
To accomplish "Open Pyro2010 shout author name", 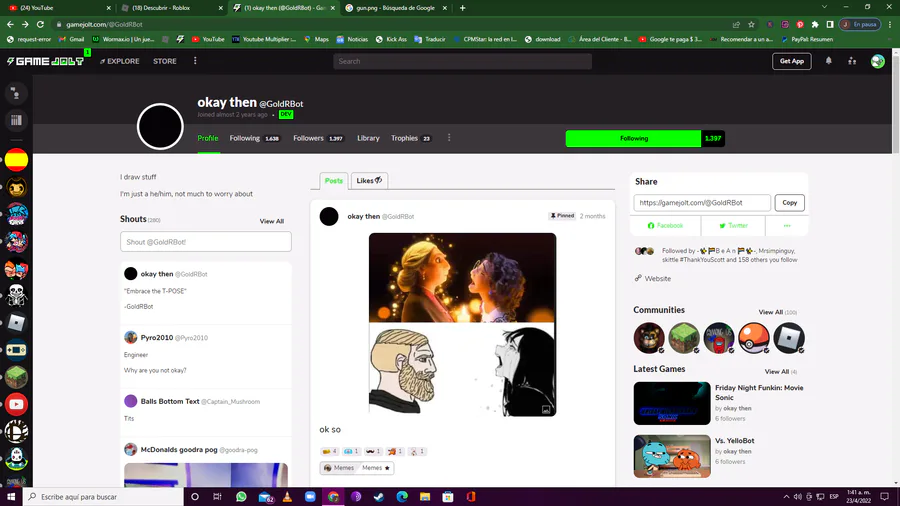I will 157,337.
